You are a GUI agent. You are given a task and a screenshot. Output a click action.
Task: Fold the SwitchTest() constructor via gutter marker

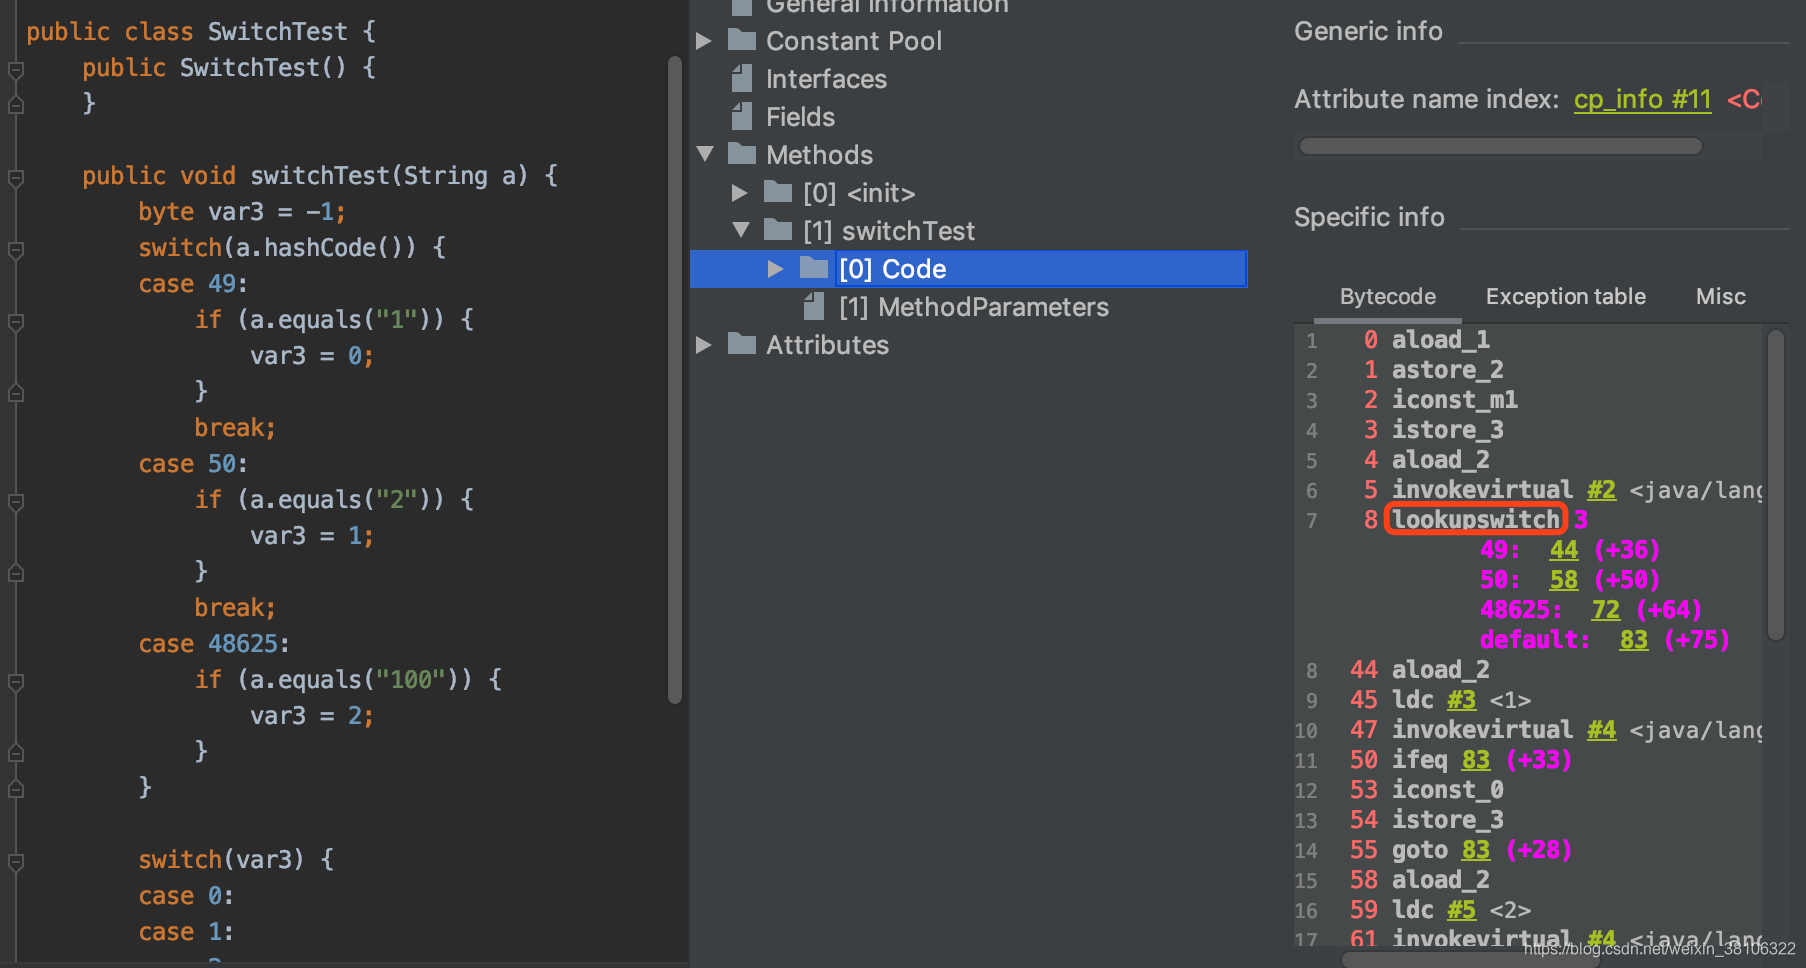15,69
